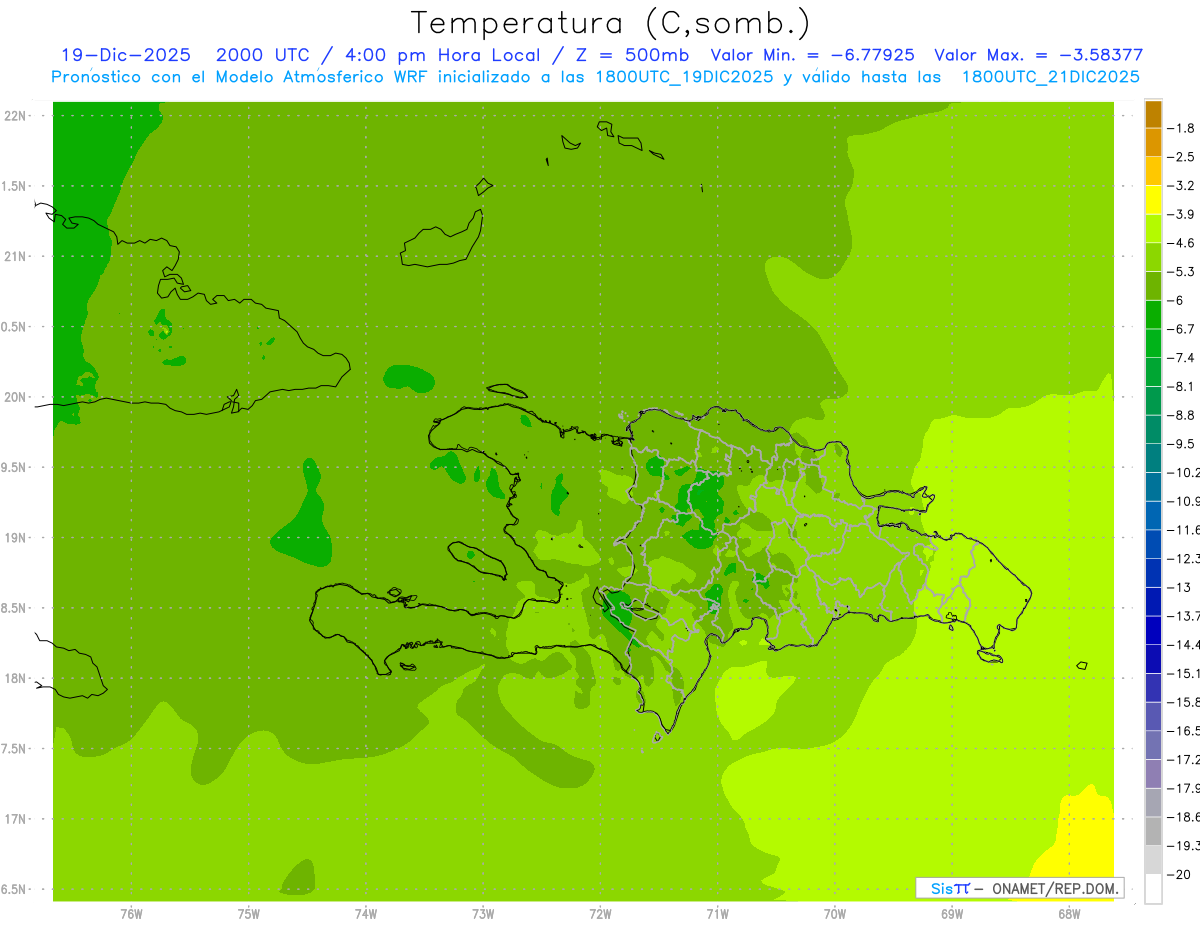This screenshot has width=1200, height=927.
Task: Click the "17N" latitude axis label
Action: click(15, 819)
